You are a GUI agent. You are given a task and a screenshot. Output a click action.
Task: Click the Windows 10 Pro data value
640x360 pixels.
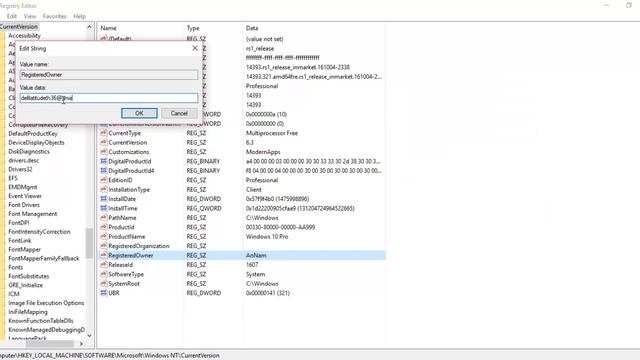(267, 236)
